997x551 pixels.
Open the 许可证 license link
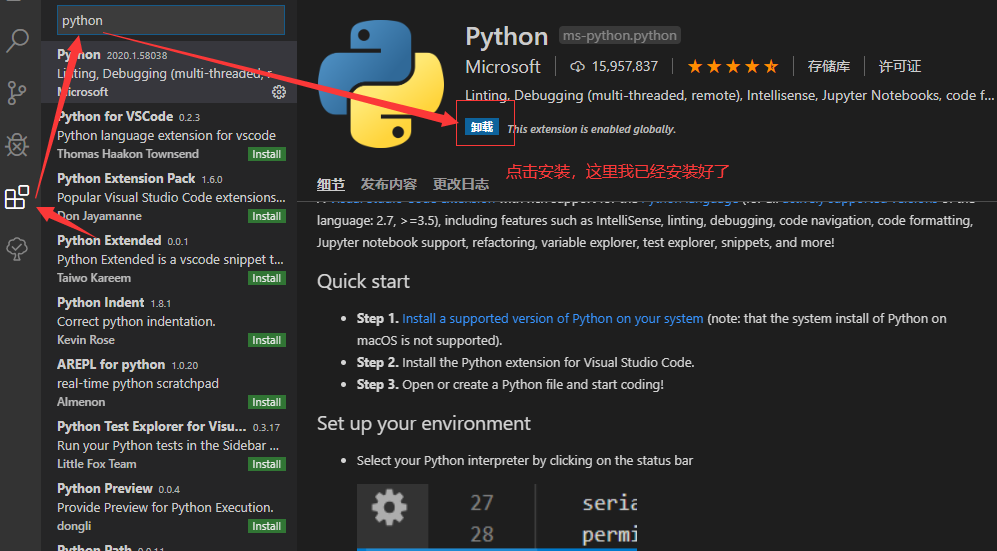tap(900, 66)
